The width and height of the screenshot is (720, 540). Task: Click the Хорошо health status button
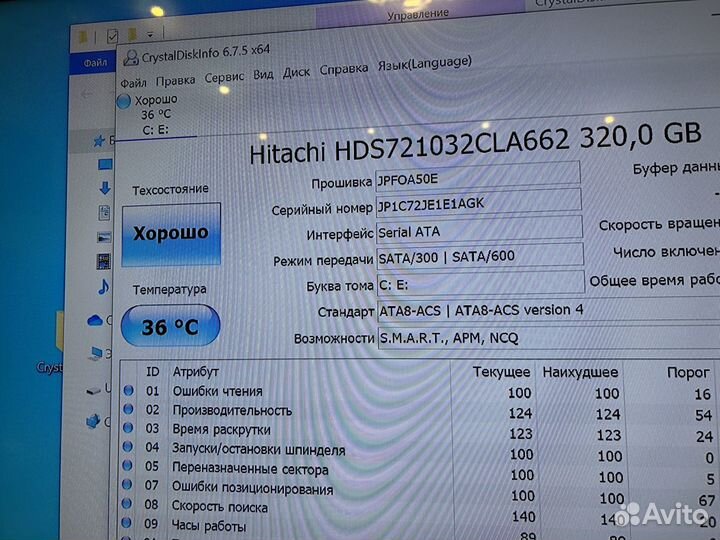coord(171,234)
